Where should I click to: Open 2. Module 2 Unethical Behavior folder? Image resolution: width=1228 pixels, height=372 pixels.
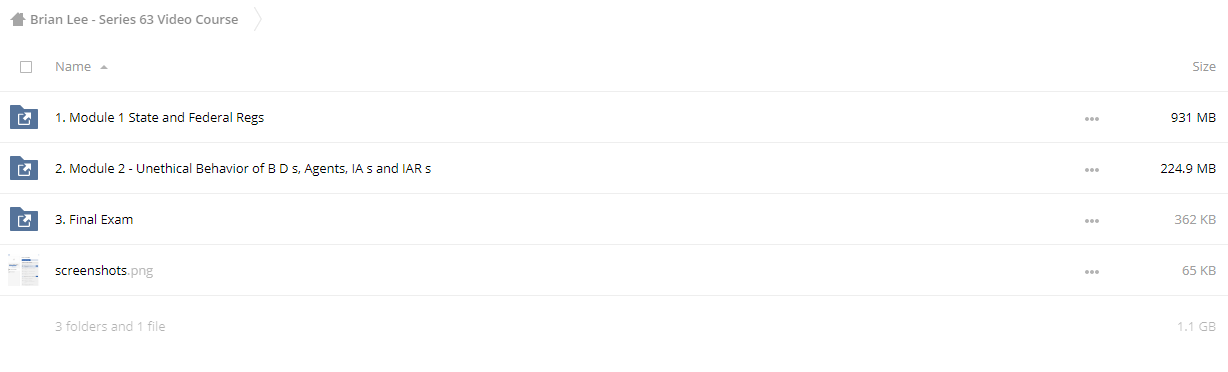point(243,169)
